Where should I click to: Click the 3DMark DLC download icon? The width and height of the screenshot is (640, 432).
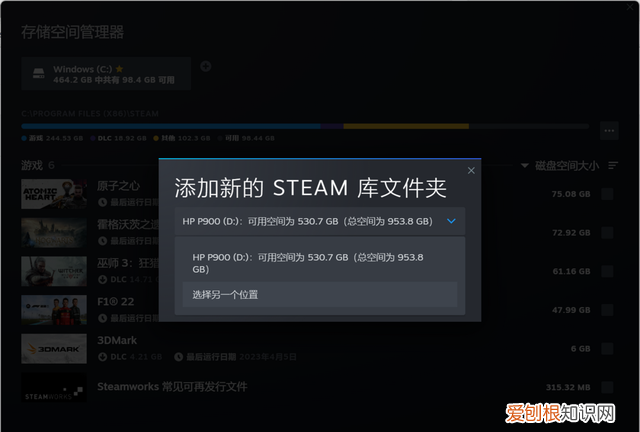[x=102, y=357]
